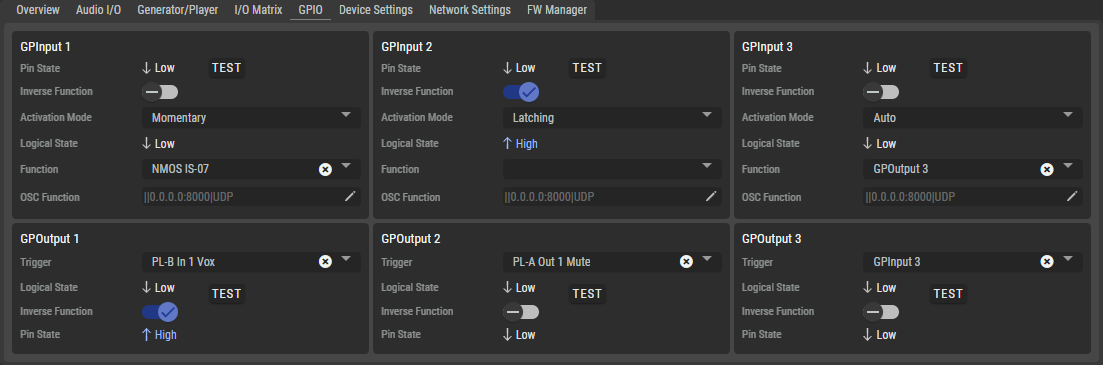The height and width of the screenshot is (365, 1103).
Task: Toggle Inverse Function for GPOutput 2
Action: [x=521, y=312]
